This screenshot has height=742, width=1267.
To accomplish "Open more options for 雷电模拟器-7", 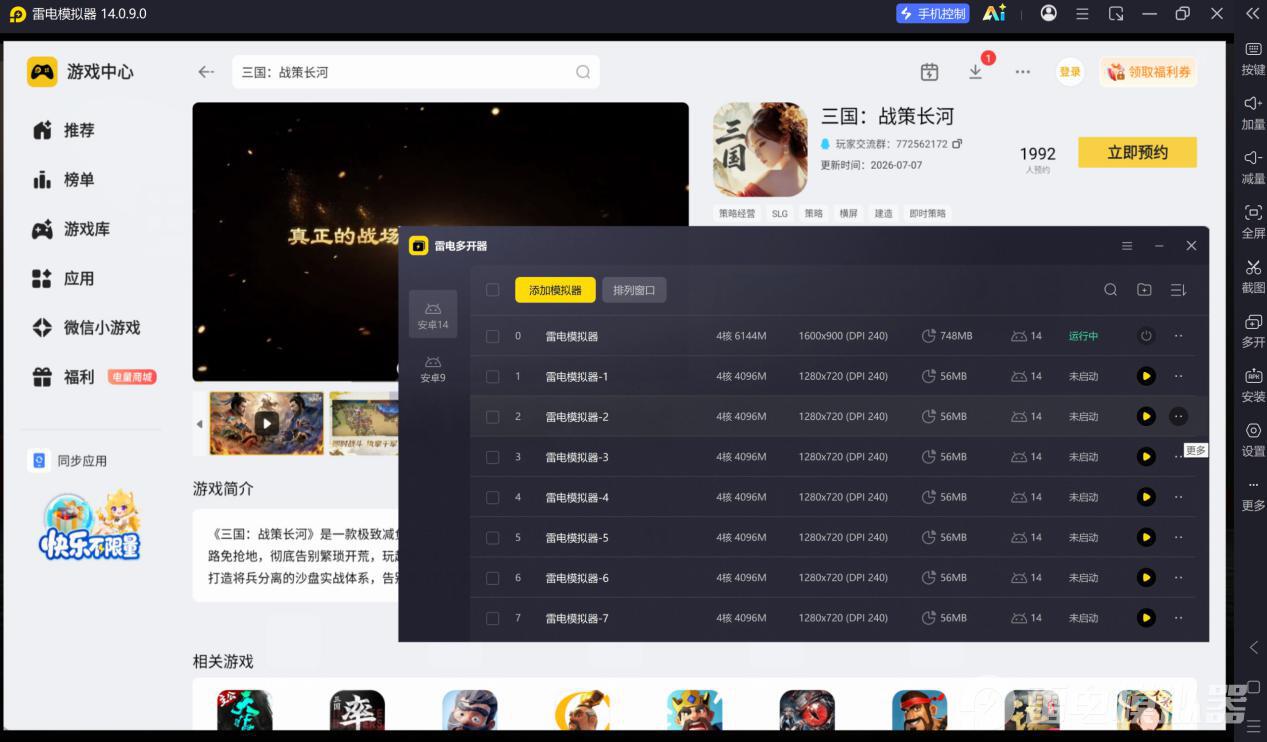I will [x=1178, y=618].
